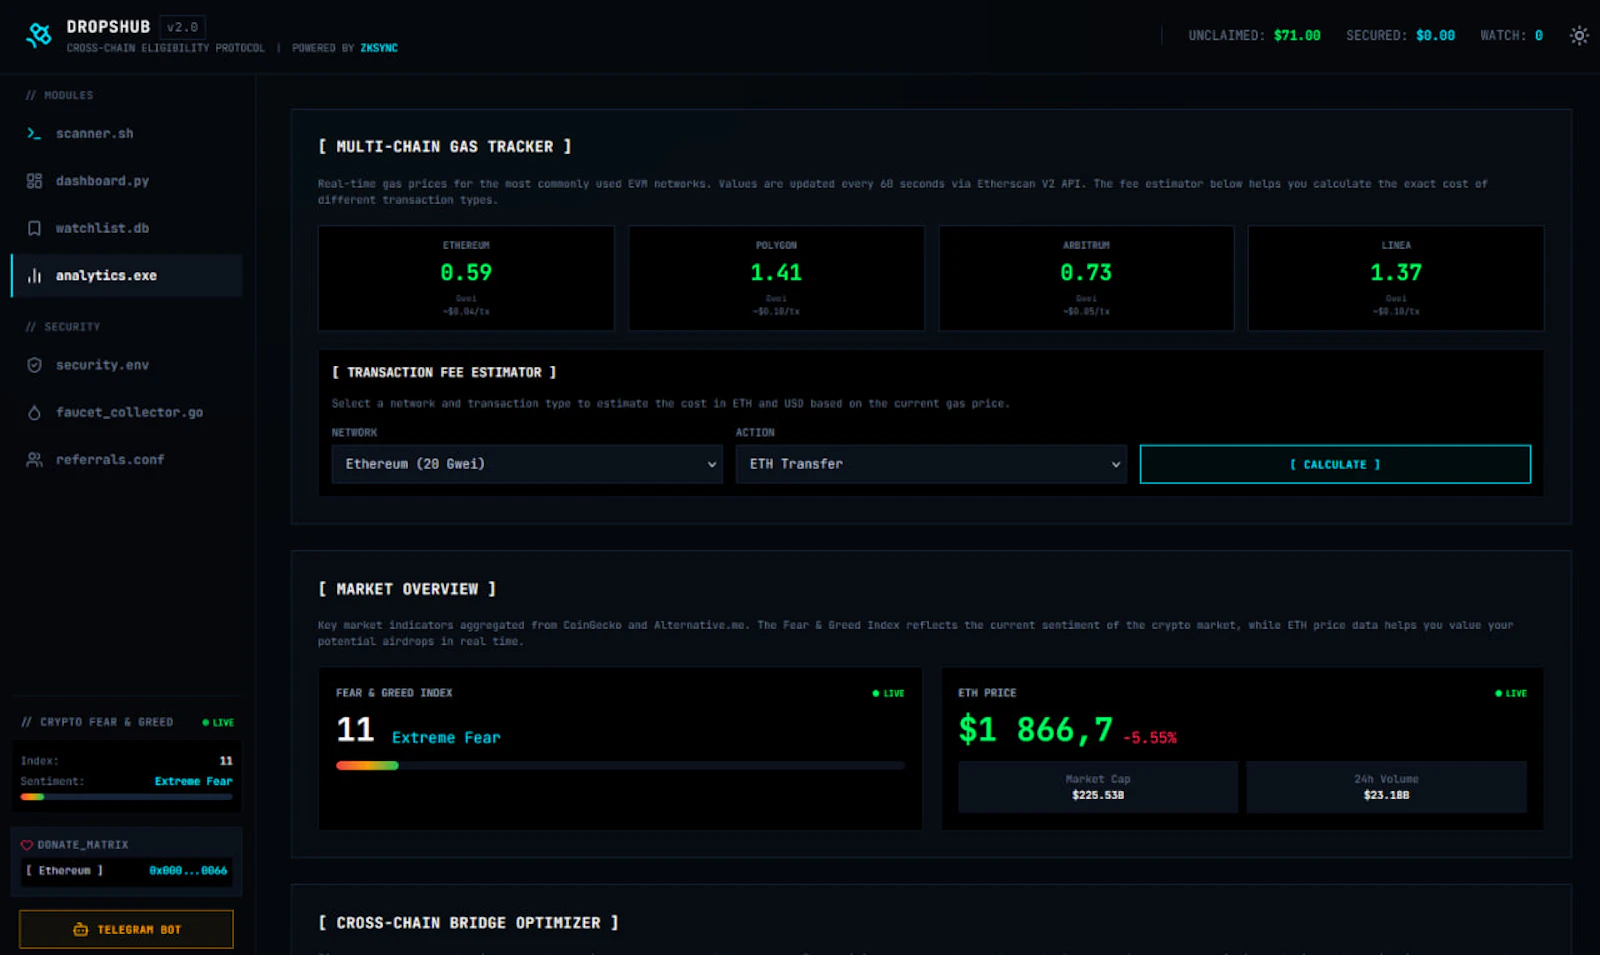The width and height of the screenshot is (1600, 955).
Task: Click the Ethereum gas price card
Action: point(466,278)
